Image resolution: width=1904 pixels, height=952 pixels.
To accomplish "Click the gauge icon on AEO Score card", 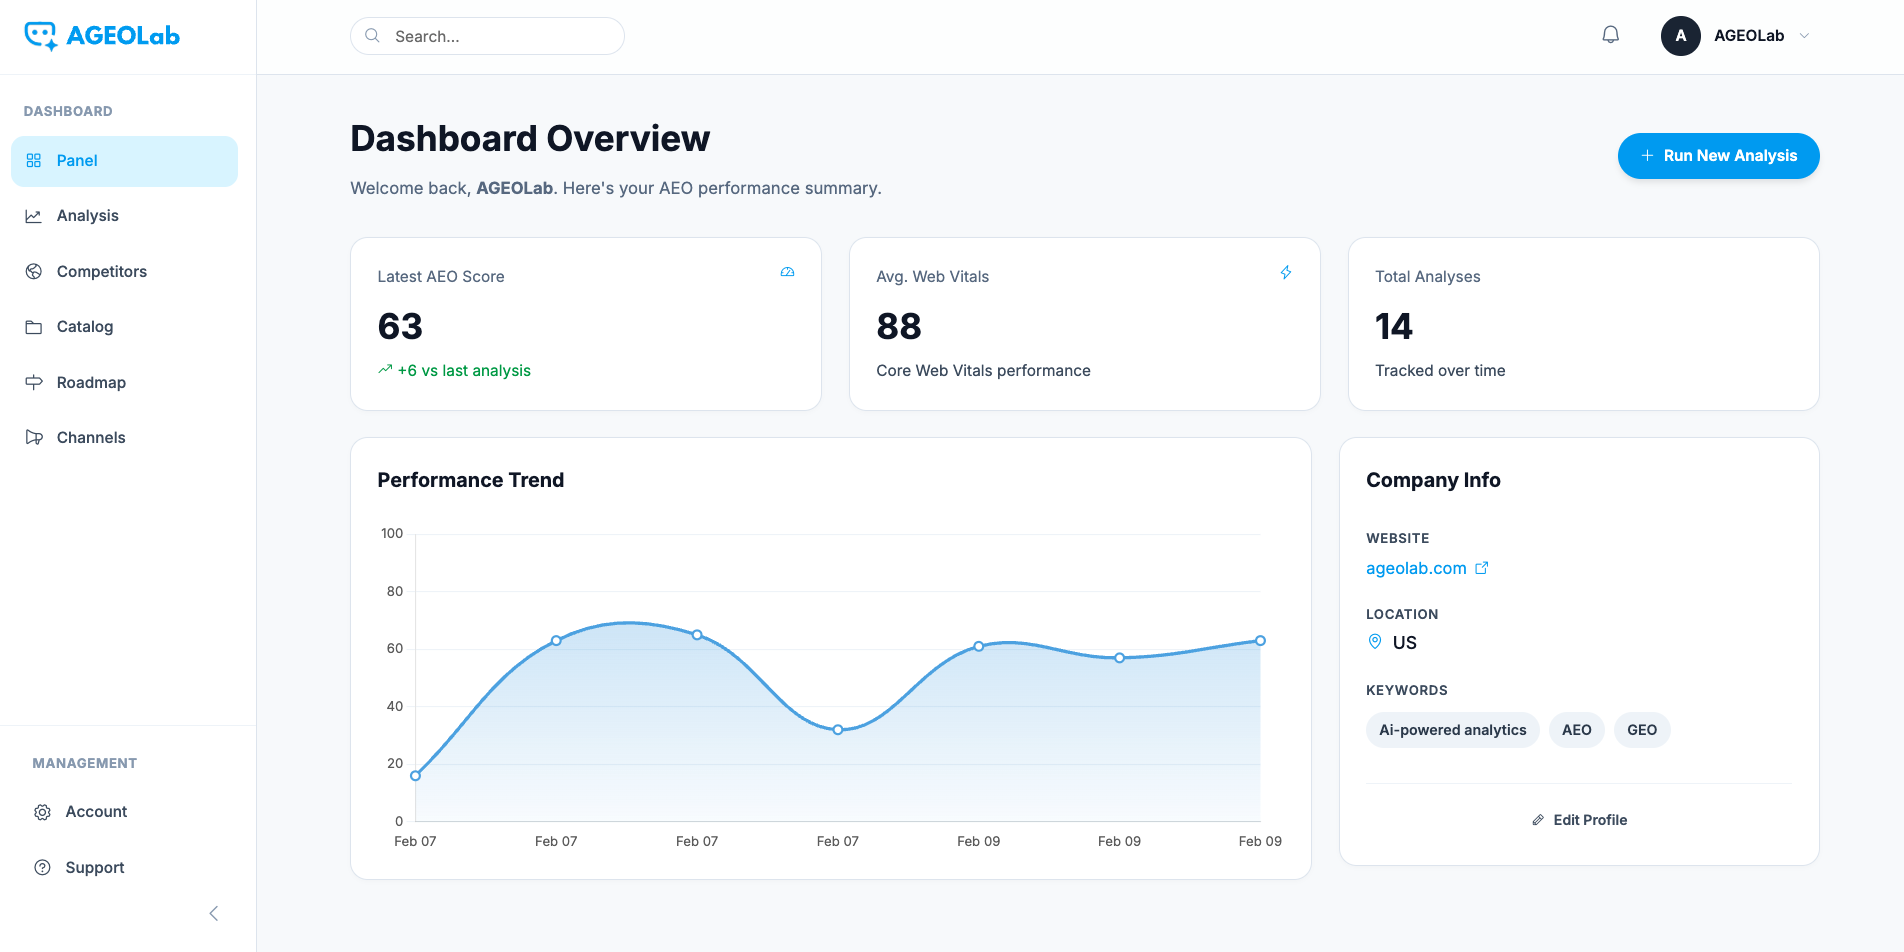I will tap(787, 272).
